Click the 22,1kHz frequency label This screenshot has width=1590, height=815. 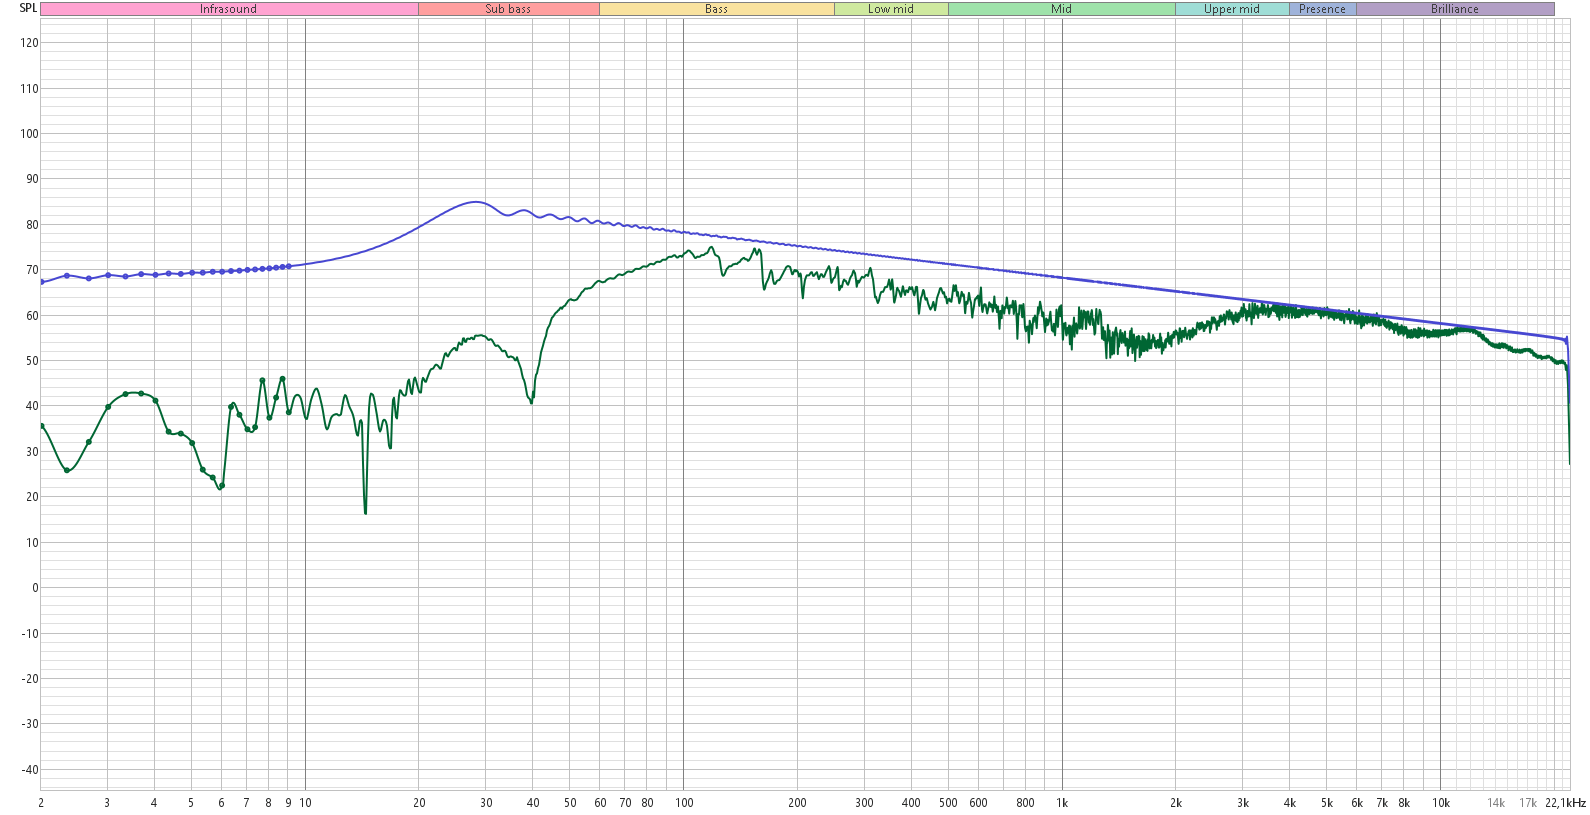click(1565, 803)
